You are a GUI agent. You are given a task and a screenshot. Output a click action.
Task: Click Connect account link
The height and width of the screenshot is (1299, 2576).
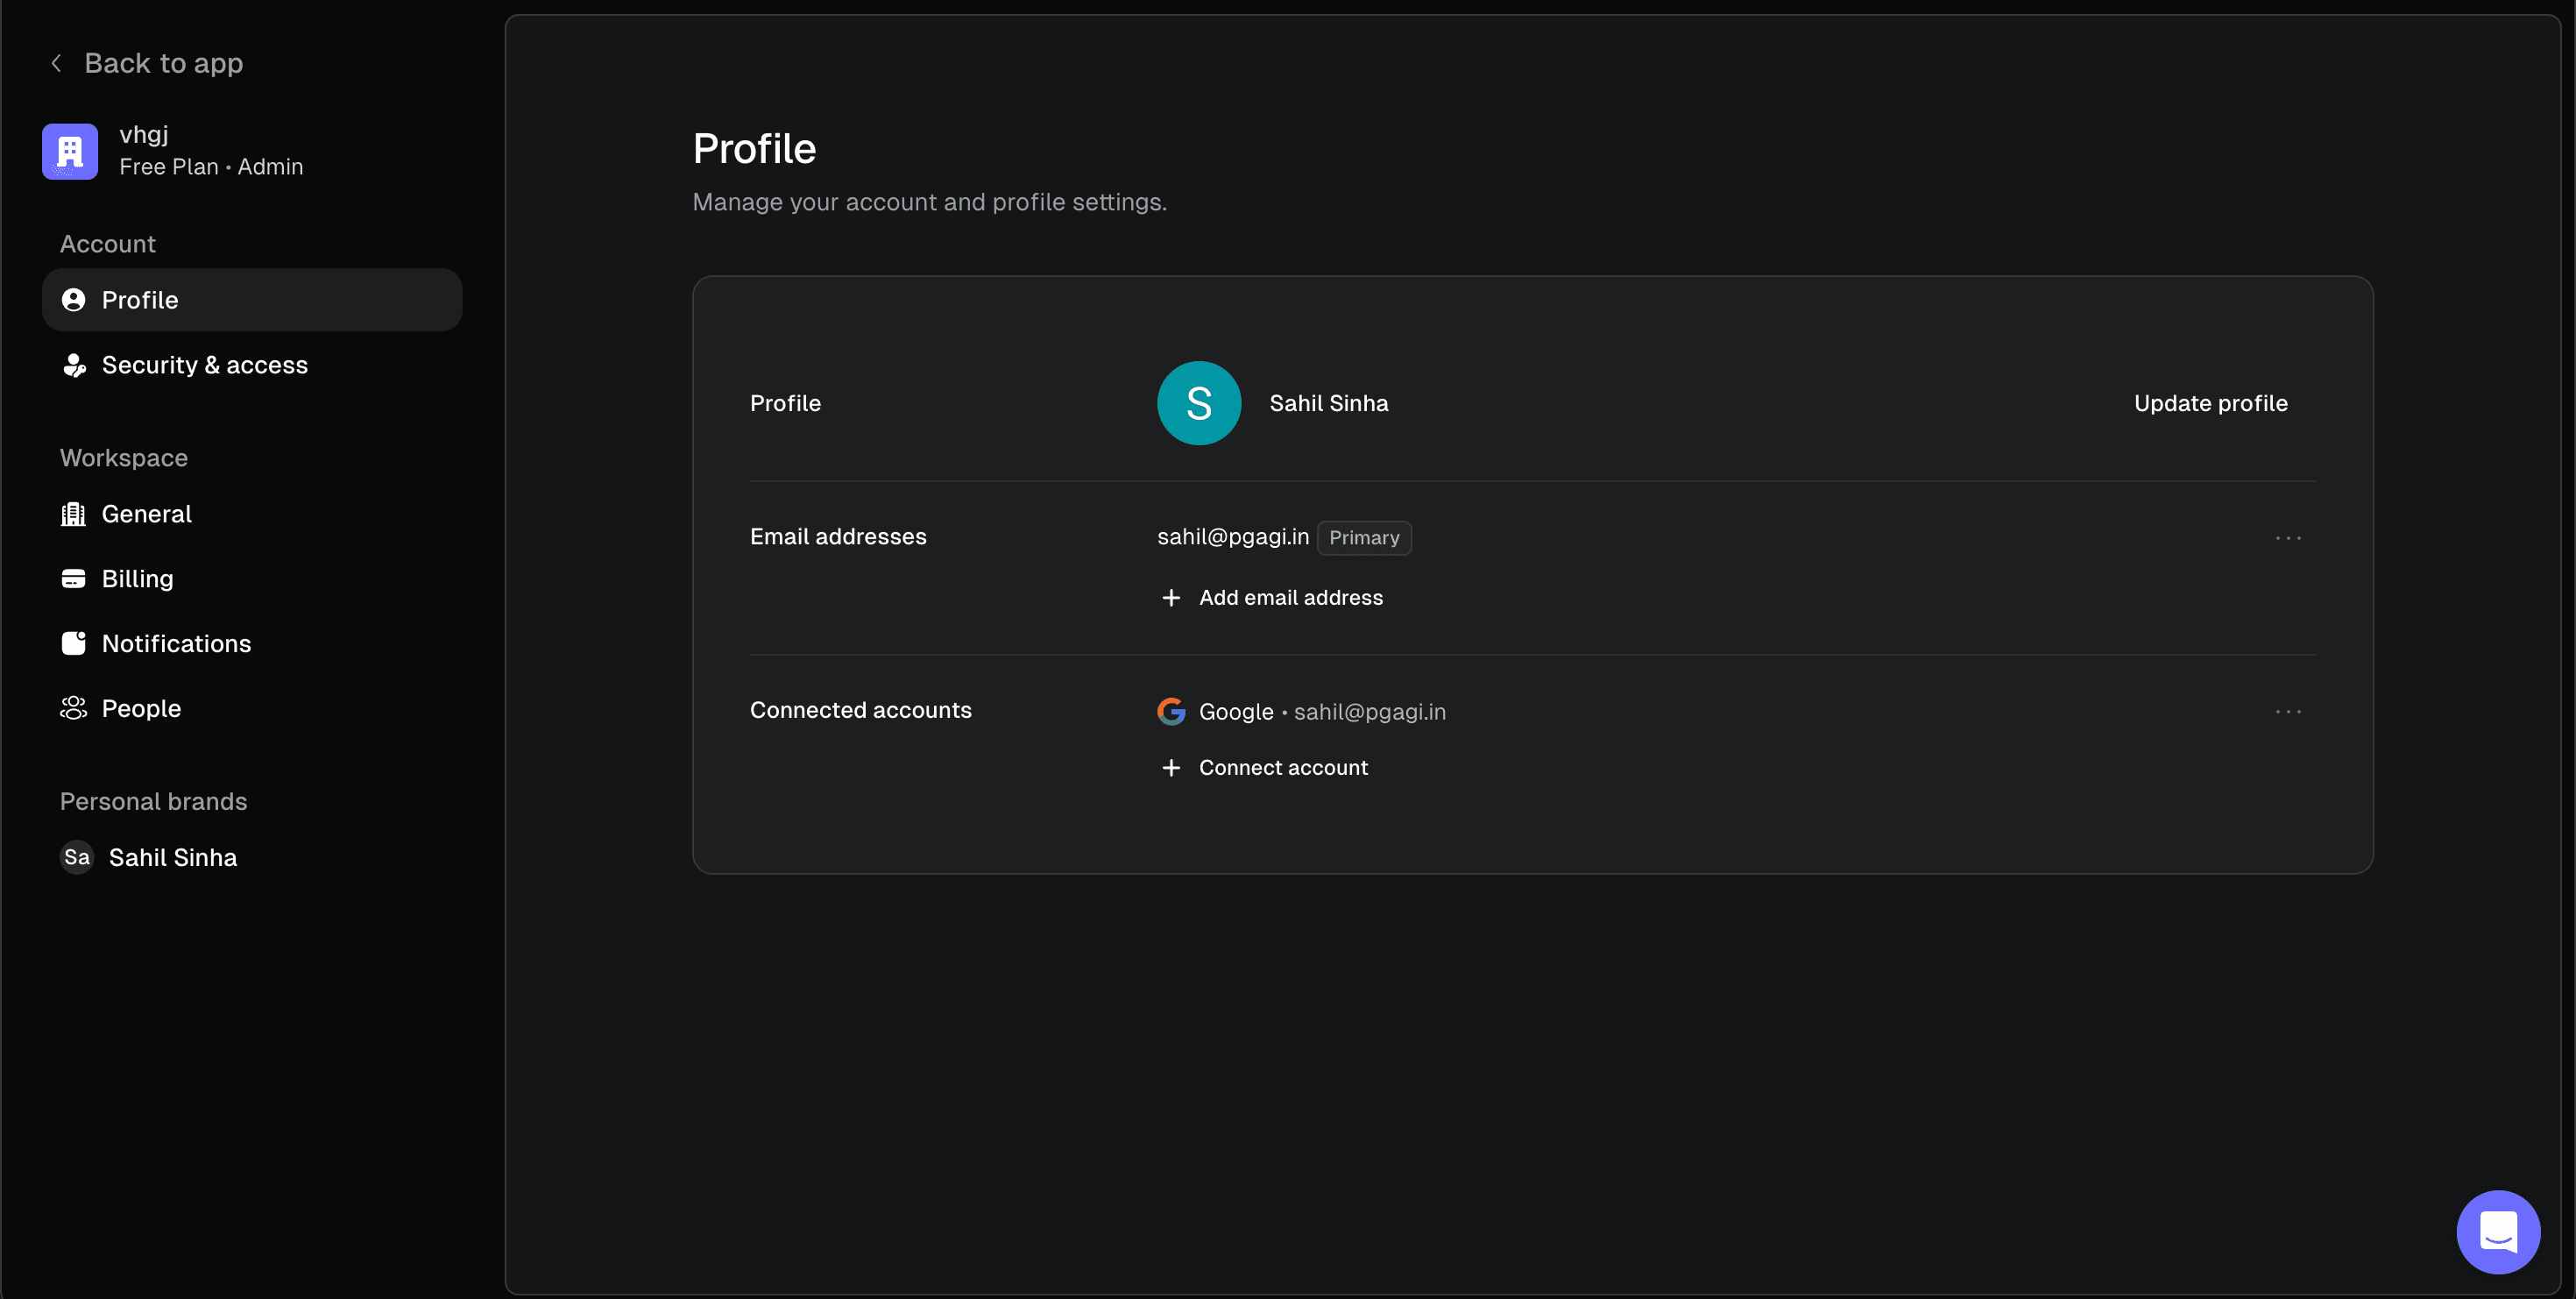(1283, 767)
